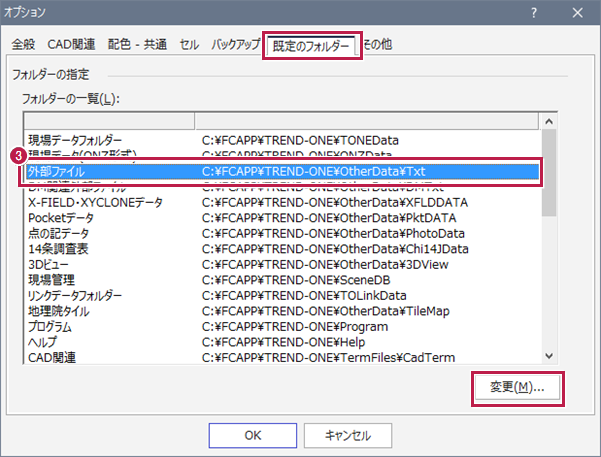Select the 既定のフォルダー tab

click(x=312, y=46)
